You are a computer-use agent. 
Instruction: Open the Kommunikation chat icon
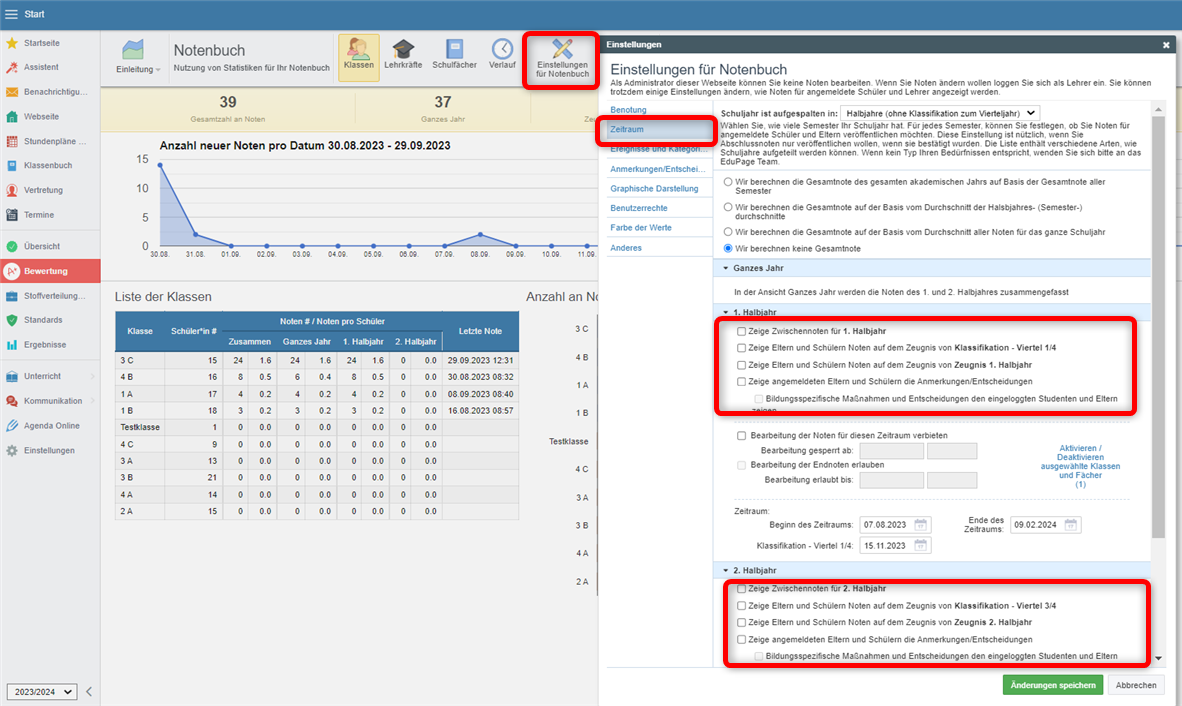12,401
